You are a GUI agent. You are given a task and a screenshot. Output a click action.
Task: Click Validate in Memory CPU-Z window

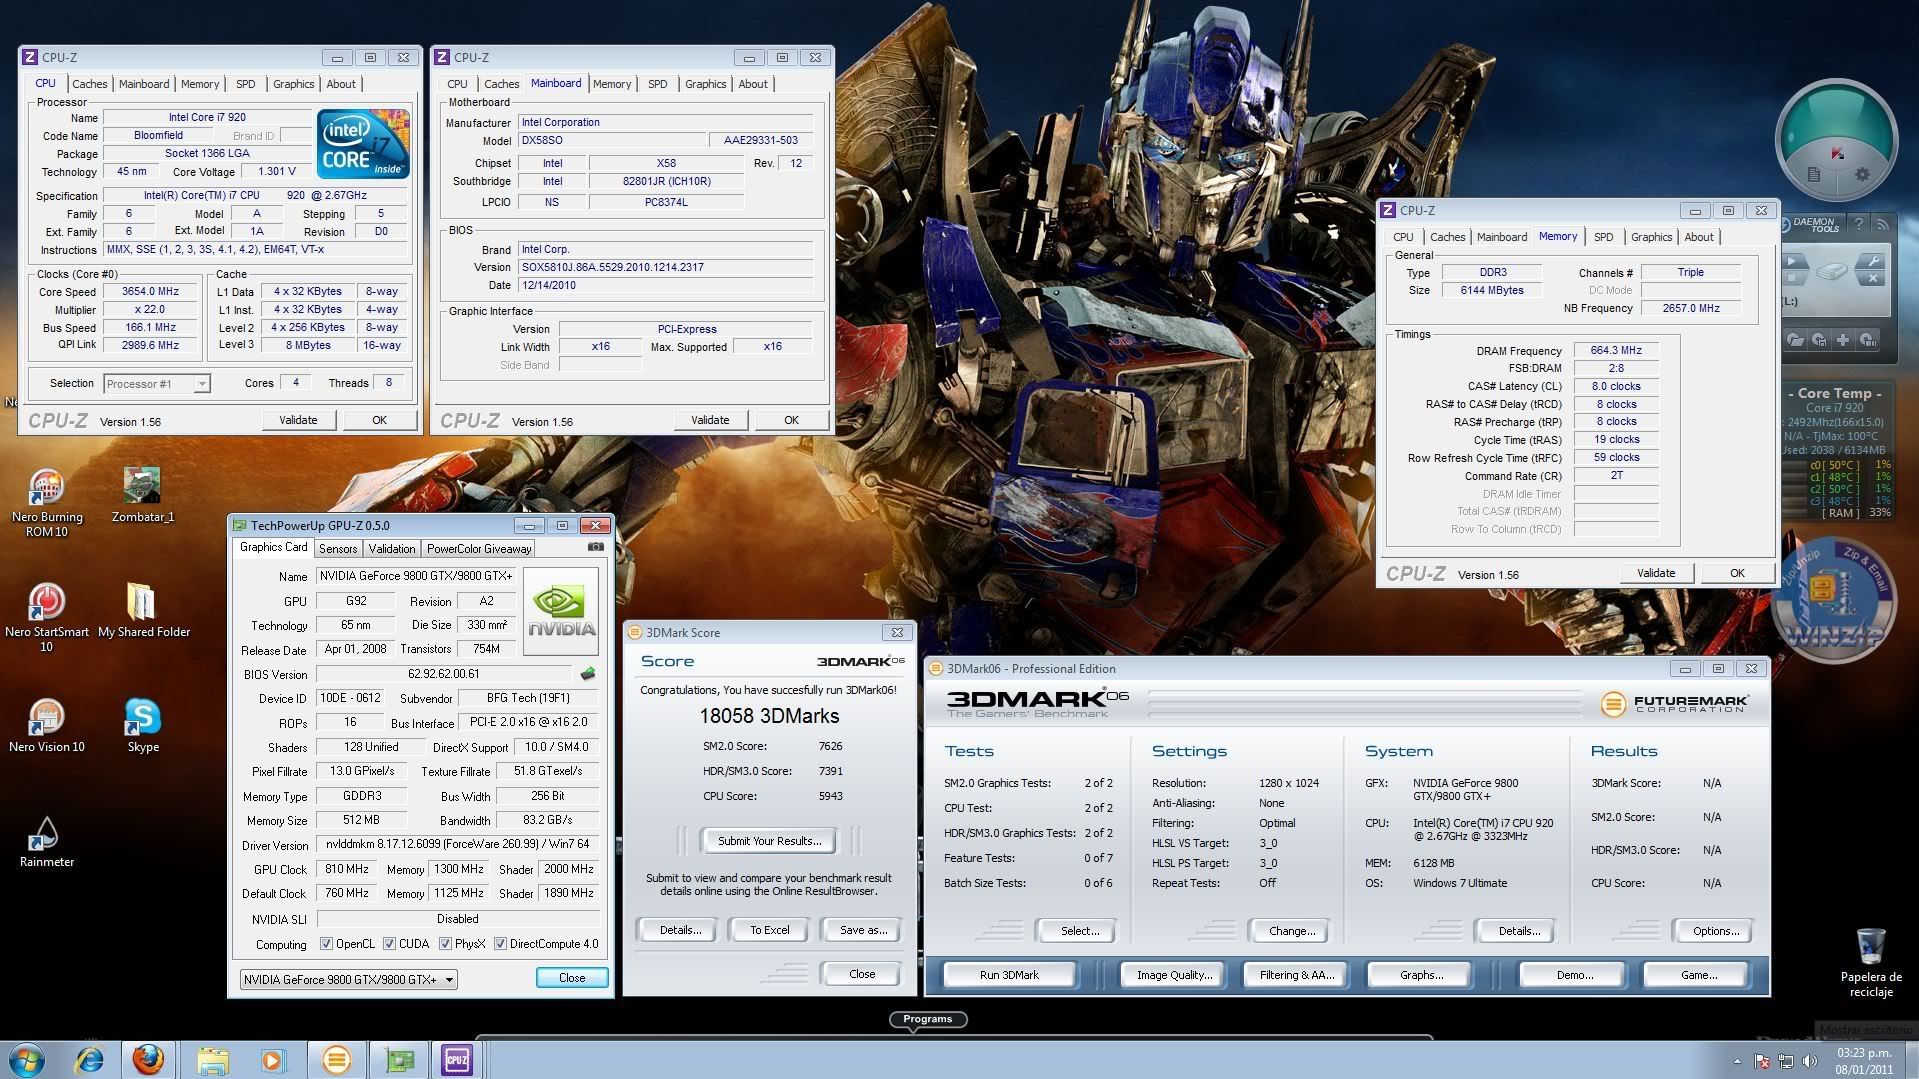[x=1656, y=573]
